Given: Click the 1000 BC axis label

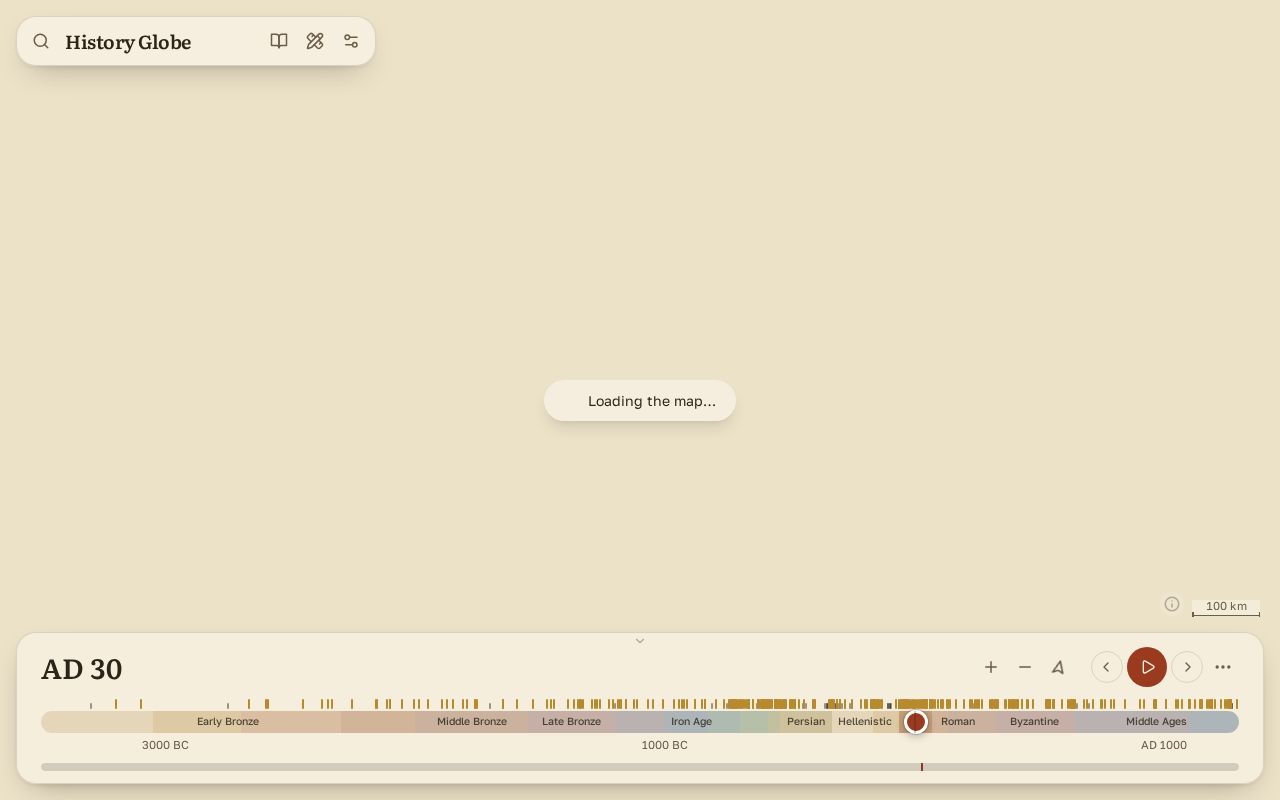Looking at the screenshot, I should pos(665,745).
